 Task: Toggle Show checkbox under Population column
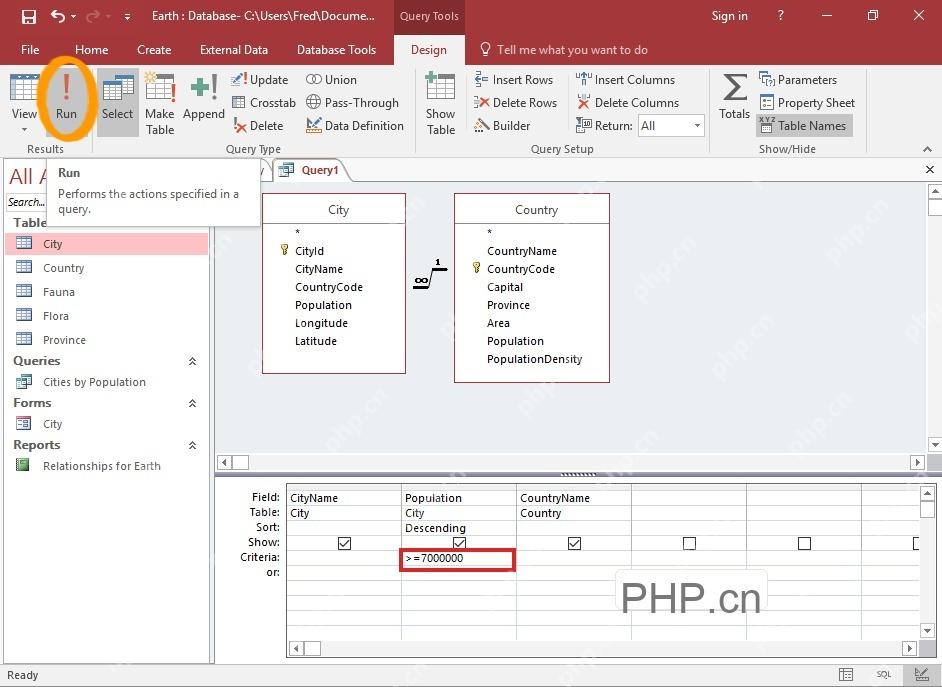[459, 543]
